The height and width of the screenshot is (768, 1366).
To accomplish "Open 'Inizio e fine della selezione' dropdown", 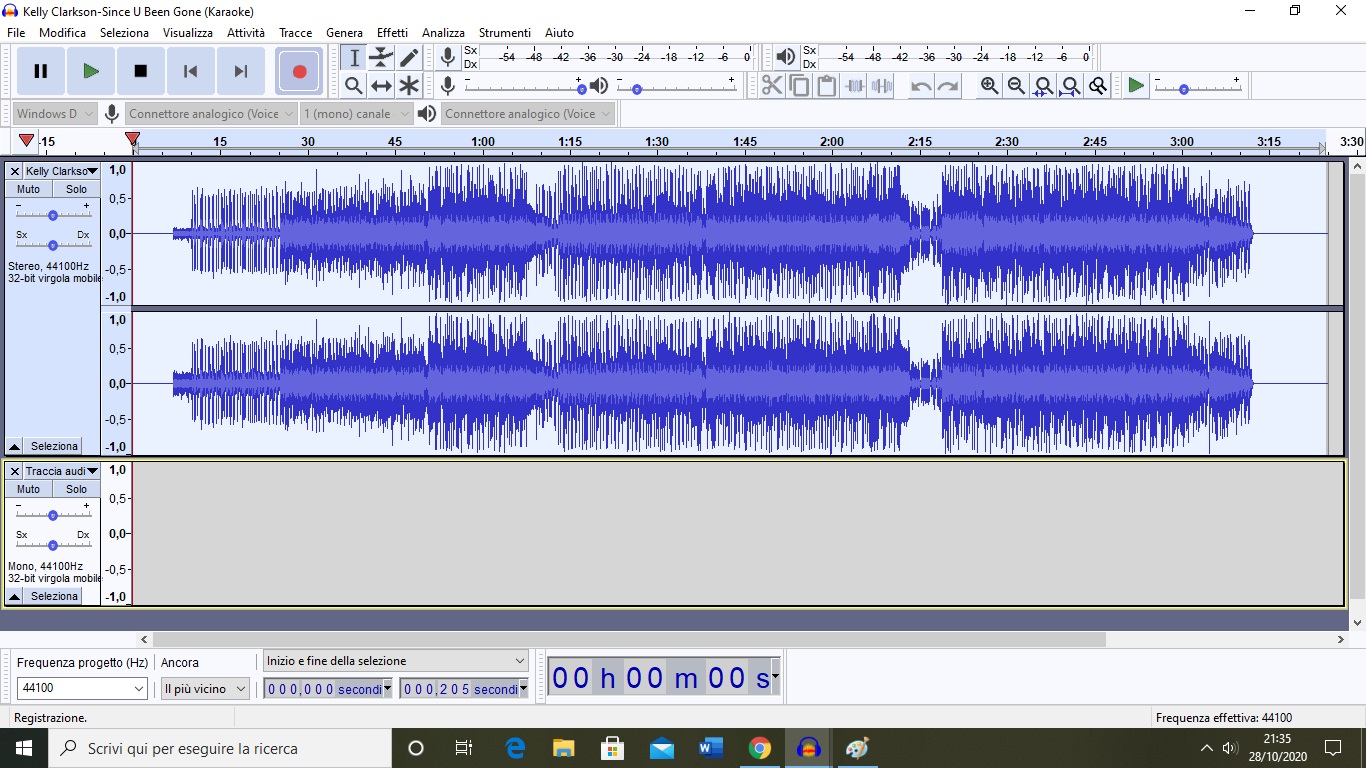I will [x=395, y=661].
